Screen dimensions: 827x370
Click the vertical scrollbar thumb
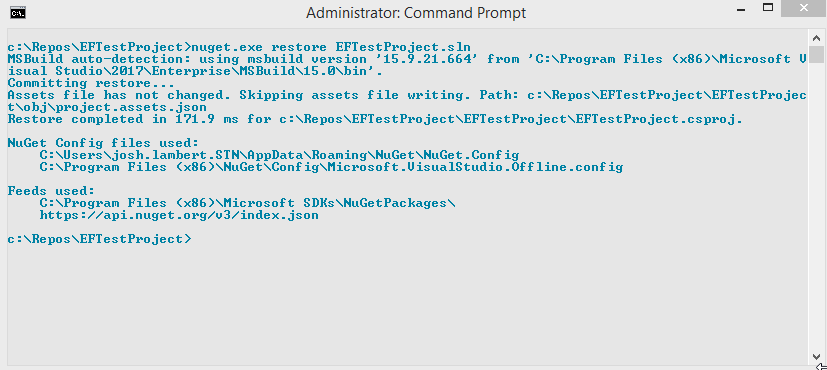[816, 54]
